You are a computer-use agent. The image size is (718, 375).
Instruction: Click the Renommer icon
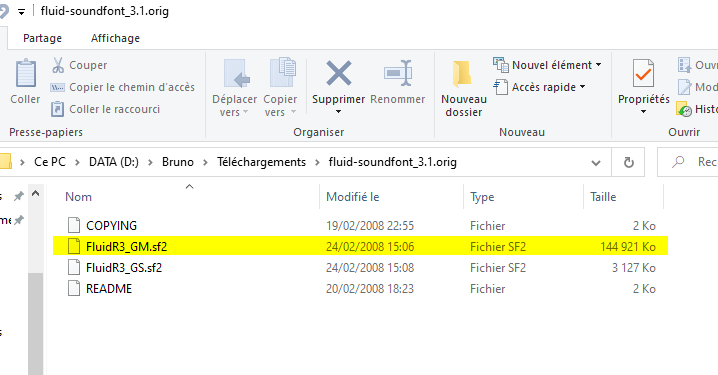click(x=397, y=73)
